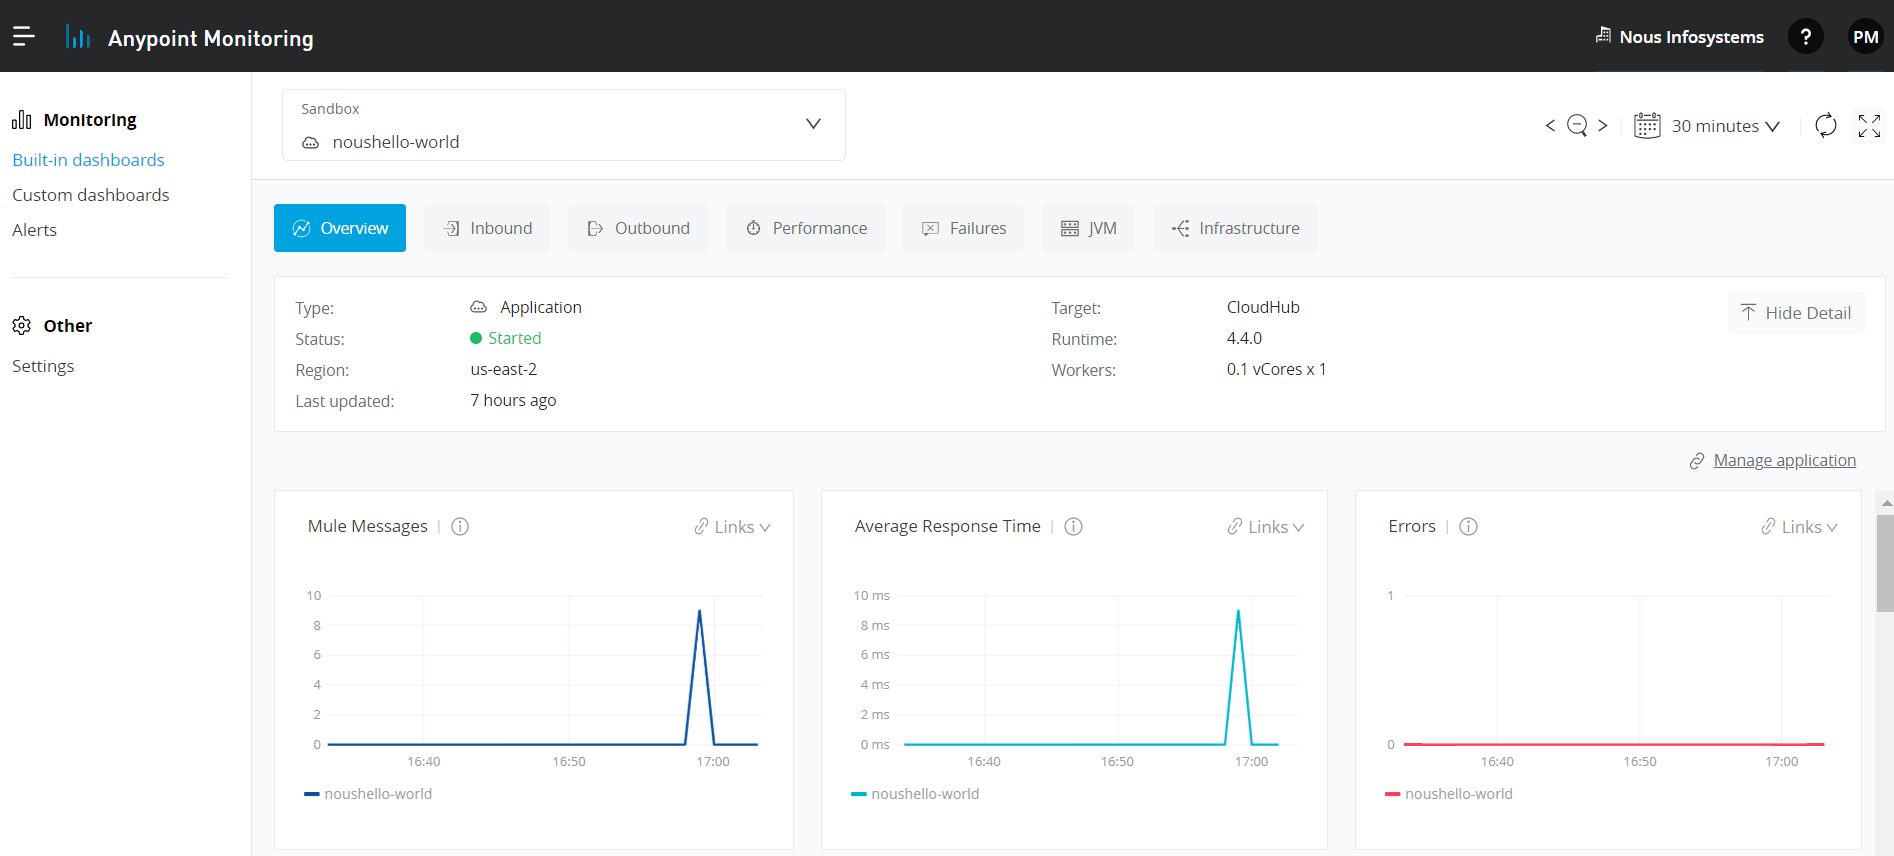Open the Performance tab

[806, 228]
